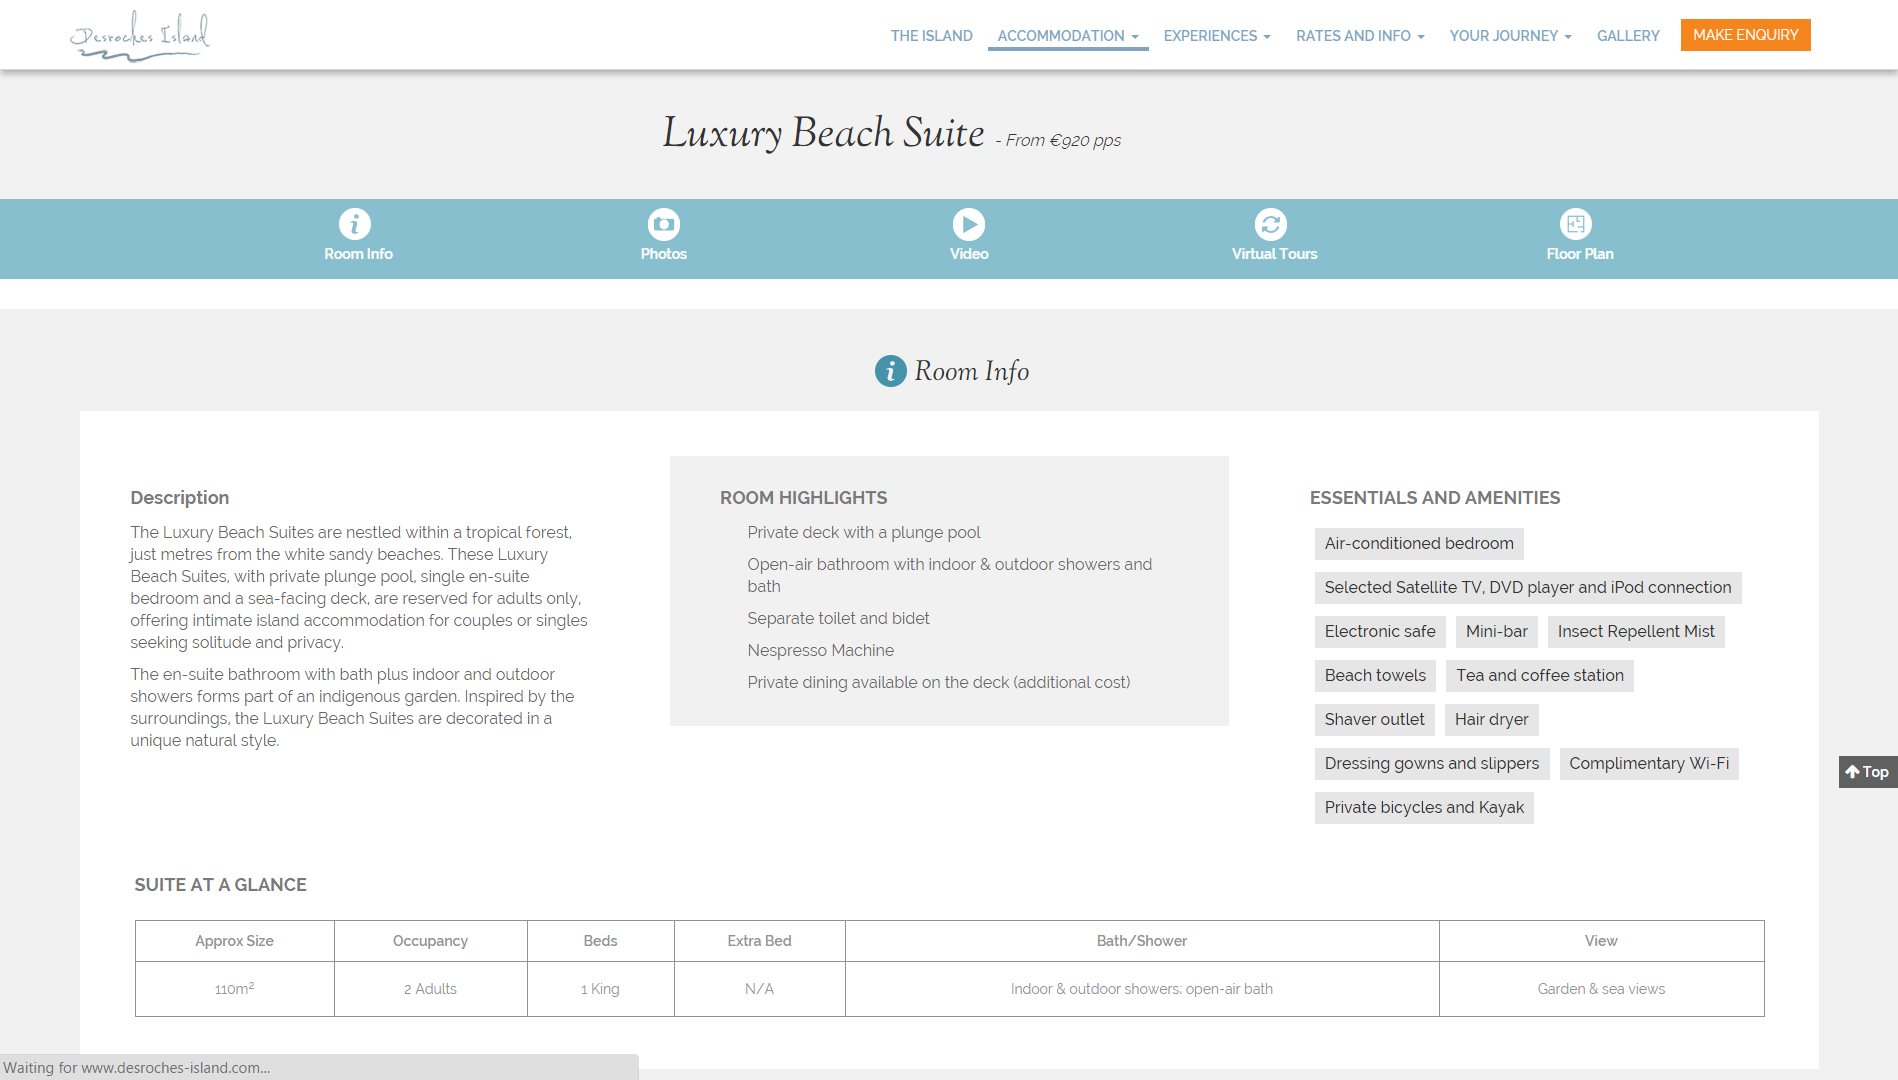Click the Electronic safe tag
The width and height of the screenshot is (1898, 1080).
(x=1380, y=632)
